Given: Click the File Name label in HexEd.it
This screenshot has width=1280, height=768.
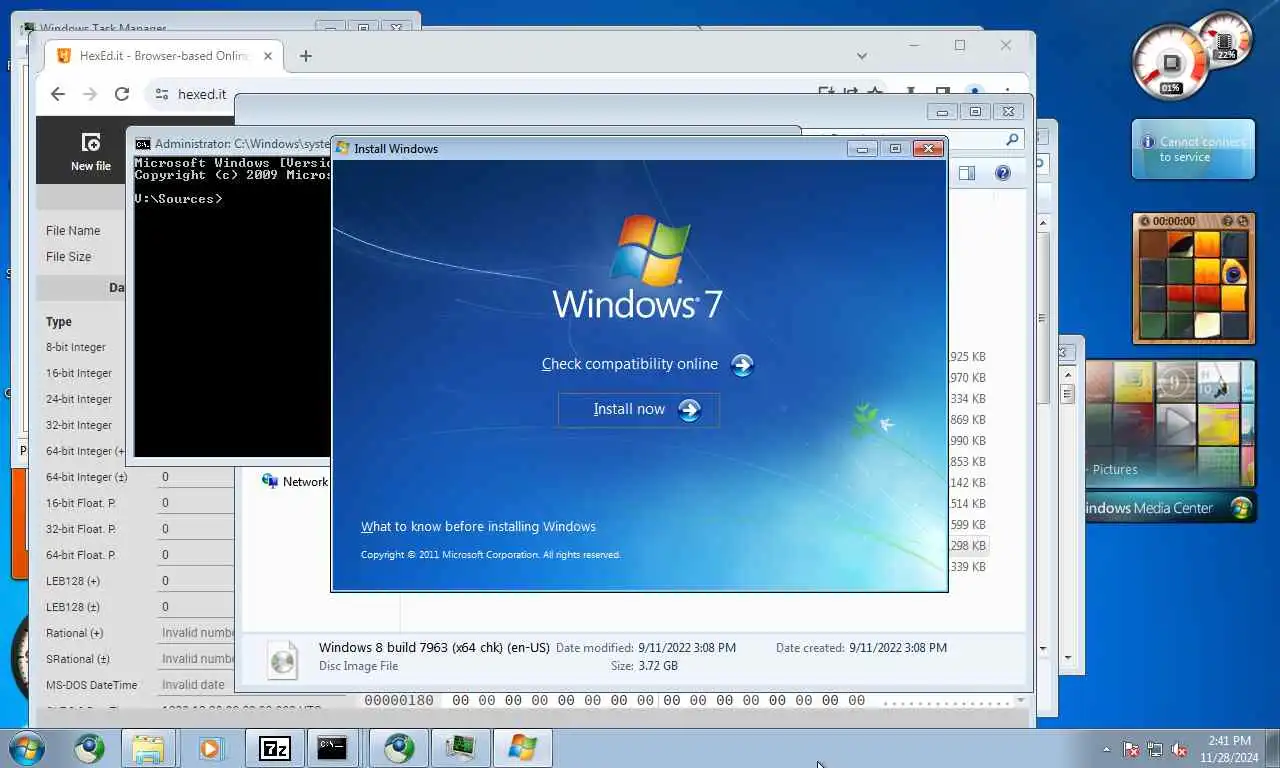Looking at the screenshot, I should pos(73,230).
